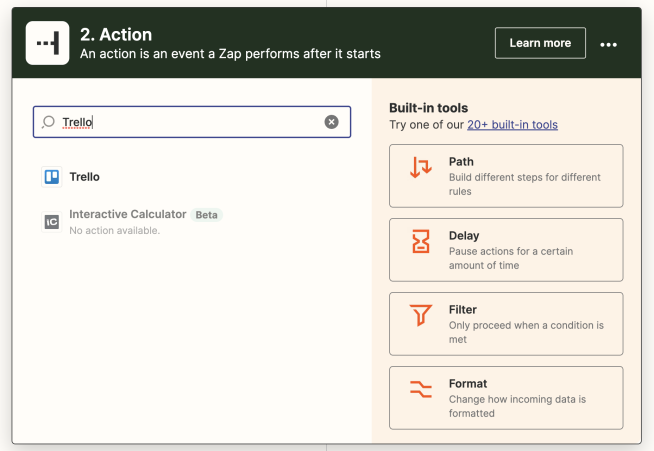654x451 pixels.
Task: Clear the search text with the X icon
Action: click(331, 122)
